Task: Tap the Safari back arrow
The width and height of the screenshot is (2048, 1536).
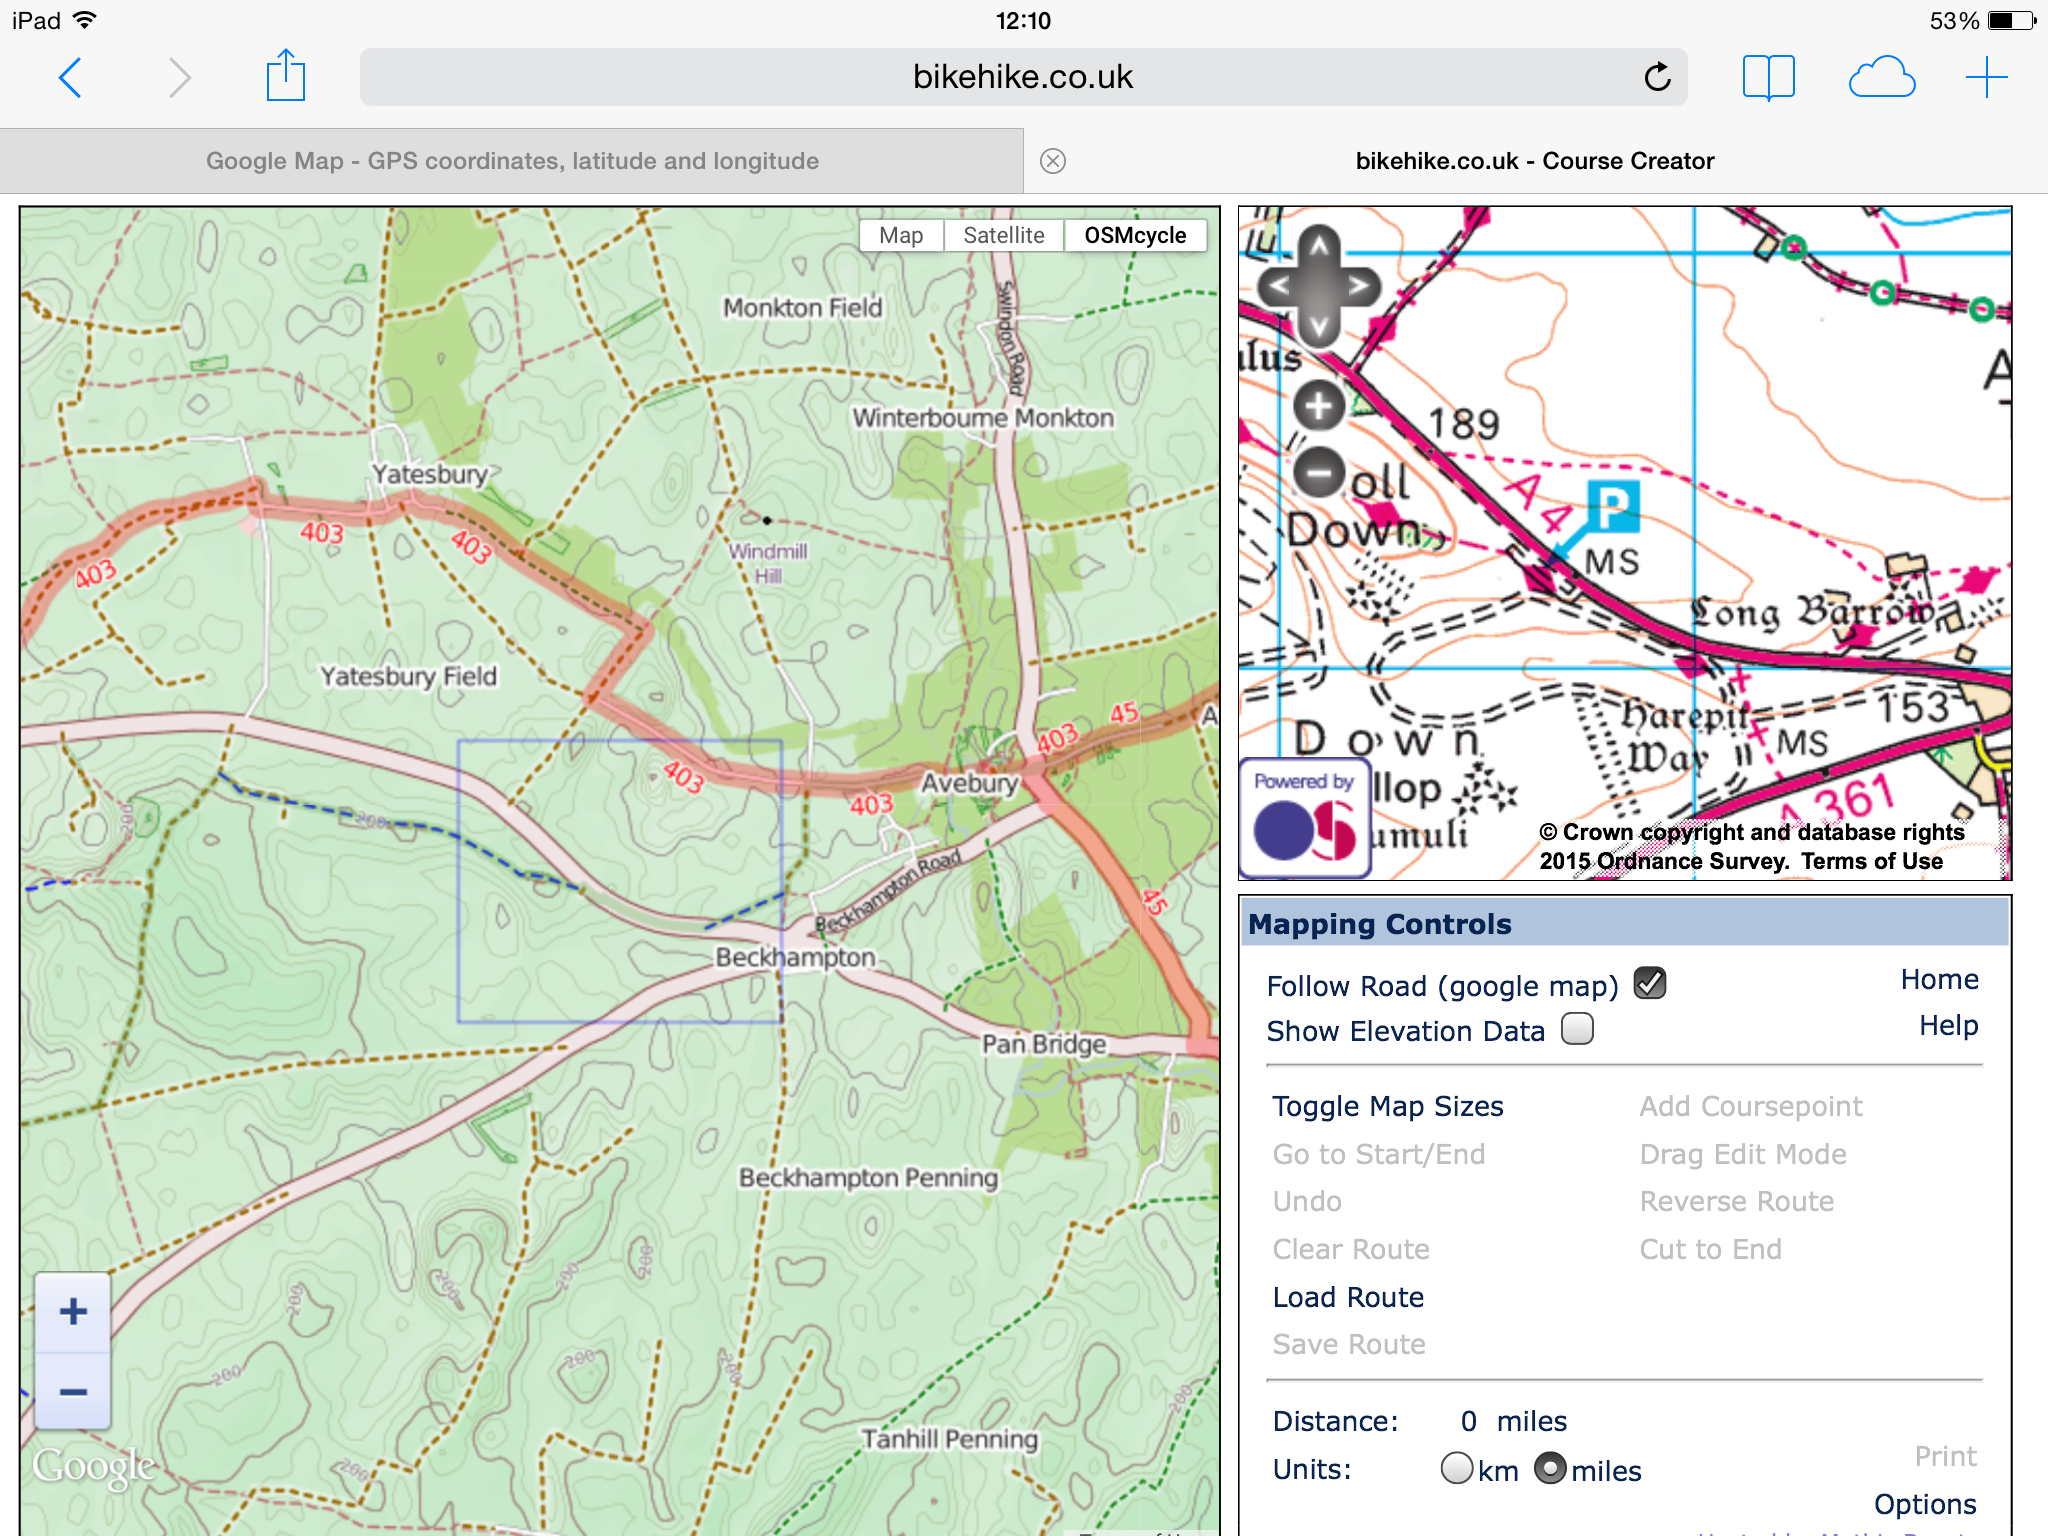Action: coord(70,78)
